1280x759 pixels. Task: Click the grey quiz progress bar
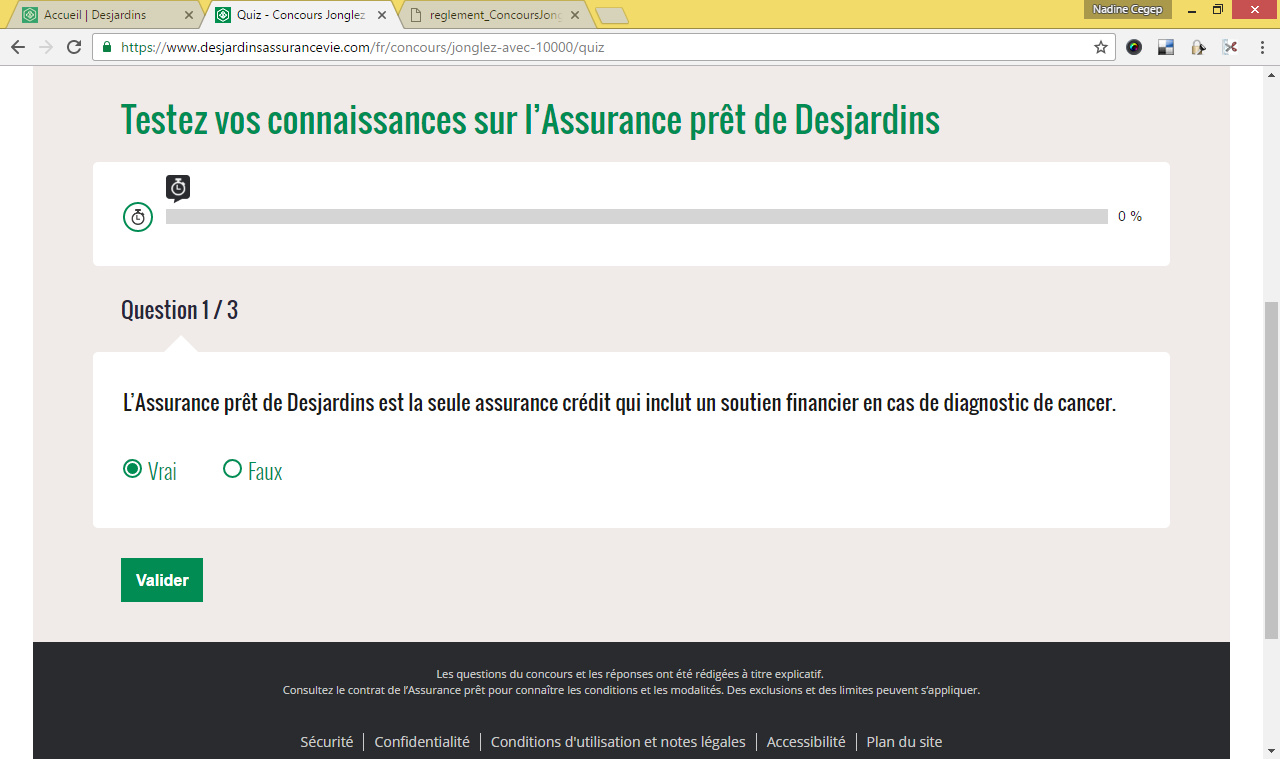637,216
